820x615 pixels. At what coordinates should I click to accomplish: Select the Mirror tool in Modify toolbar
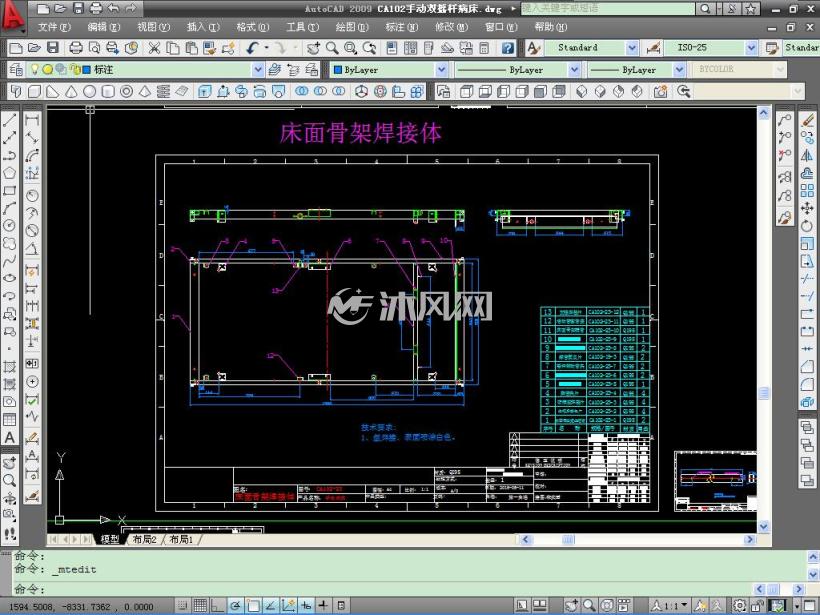click(x=808, y=155)
